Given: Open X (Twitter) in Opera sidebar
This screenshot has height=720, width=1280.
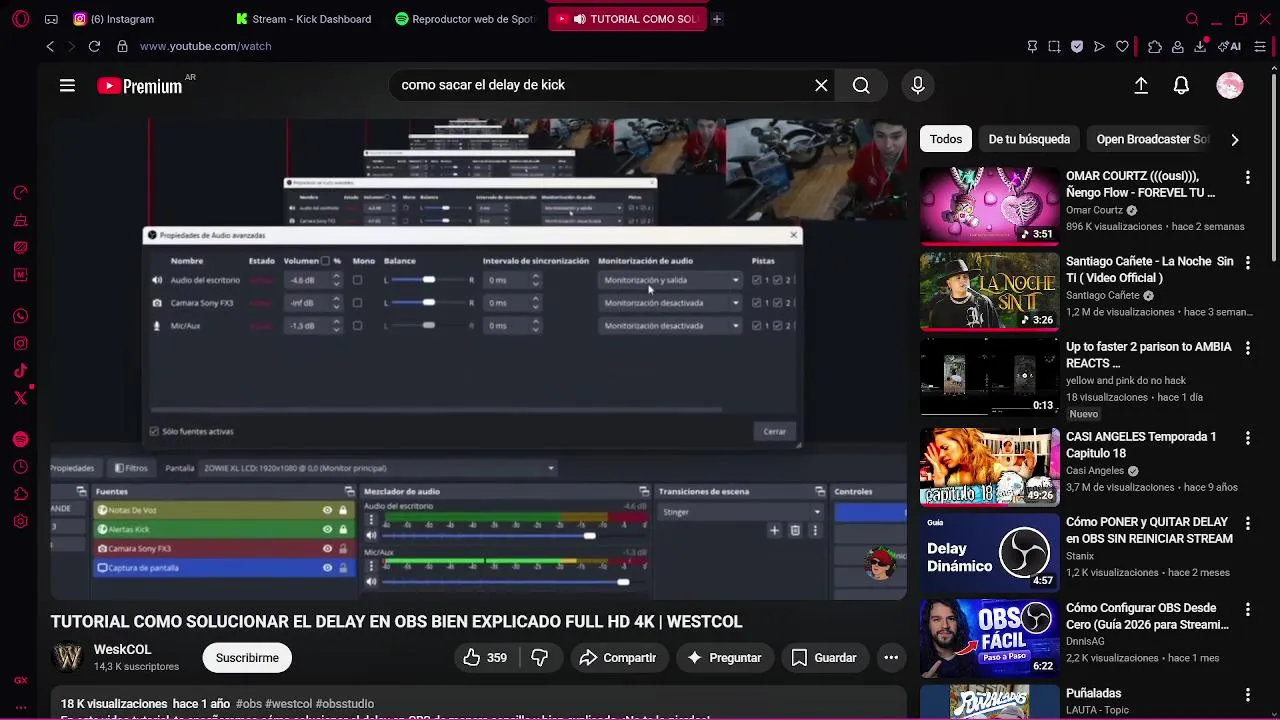Looking at the screenshot, I should [x=20, y=398].
